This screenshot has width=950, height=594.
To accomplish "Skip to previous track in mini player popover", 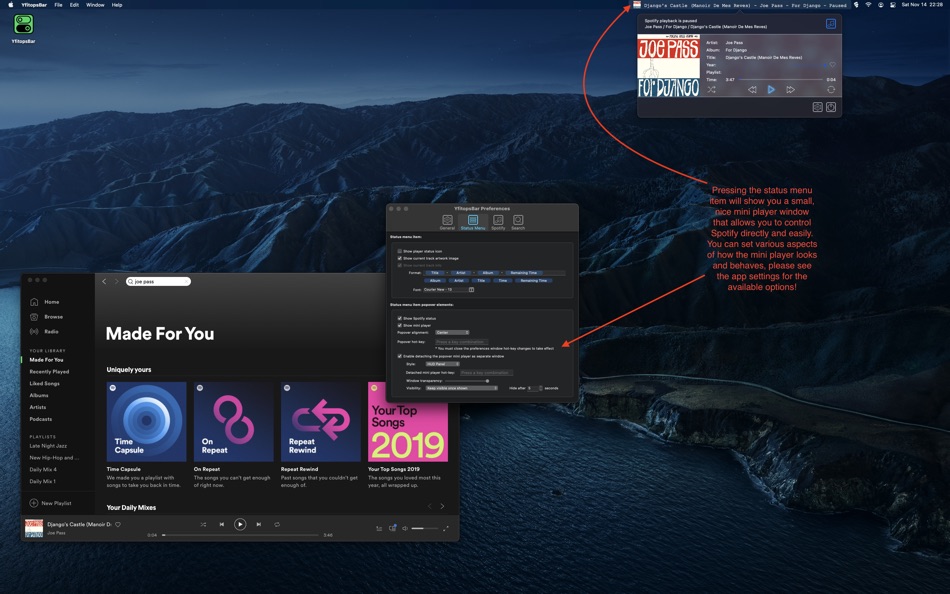I will 752,90.
